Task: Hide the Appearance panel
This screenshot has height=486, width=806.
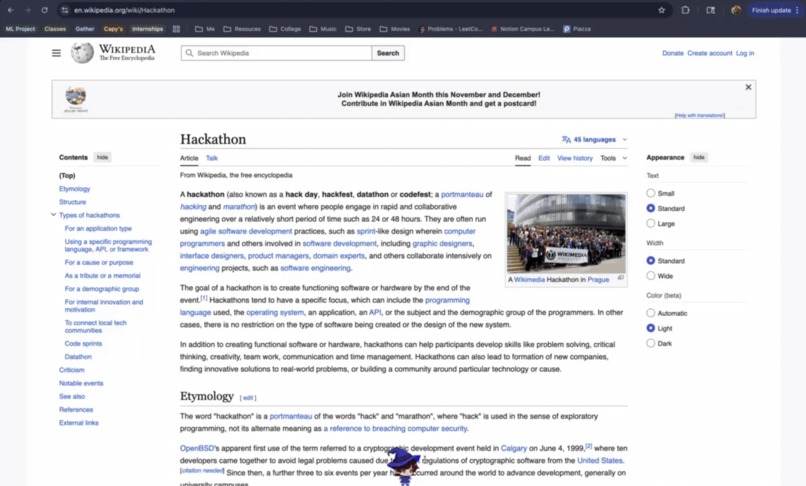Action: point(699,157)
